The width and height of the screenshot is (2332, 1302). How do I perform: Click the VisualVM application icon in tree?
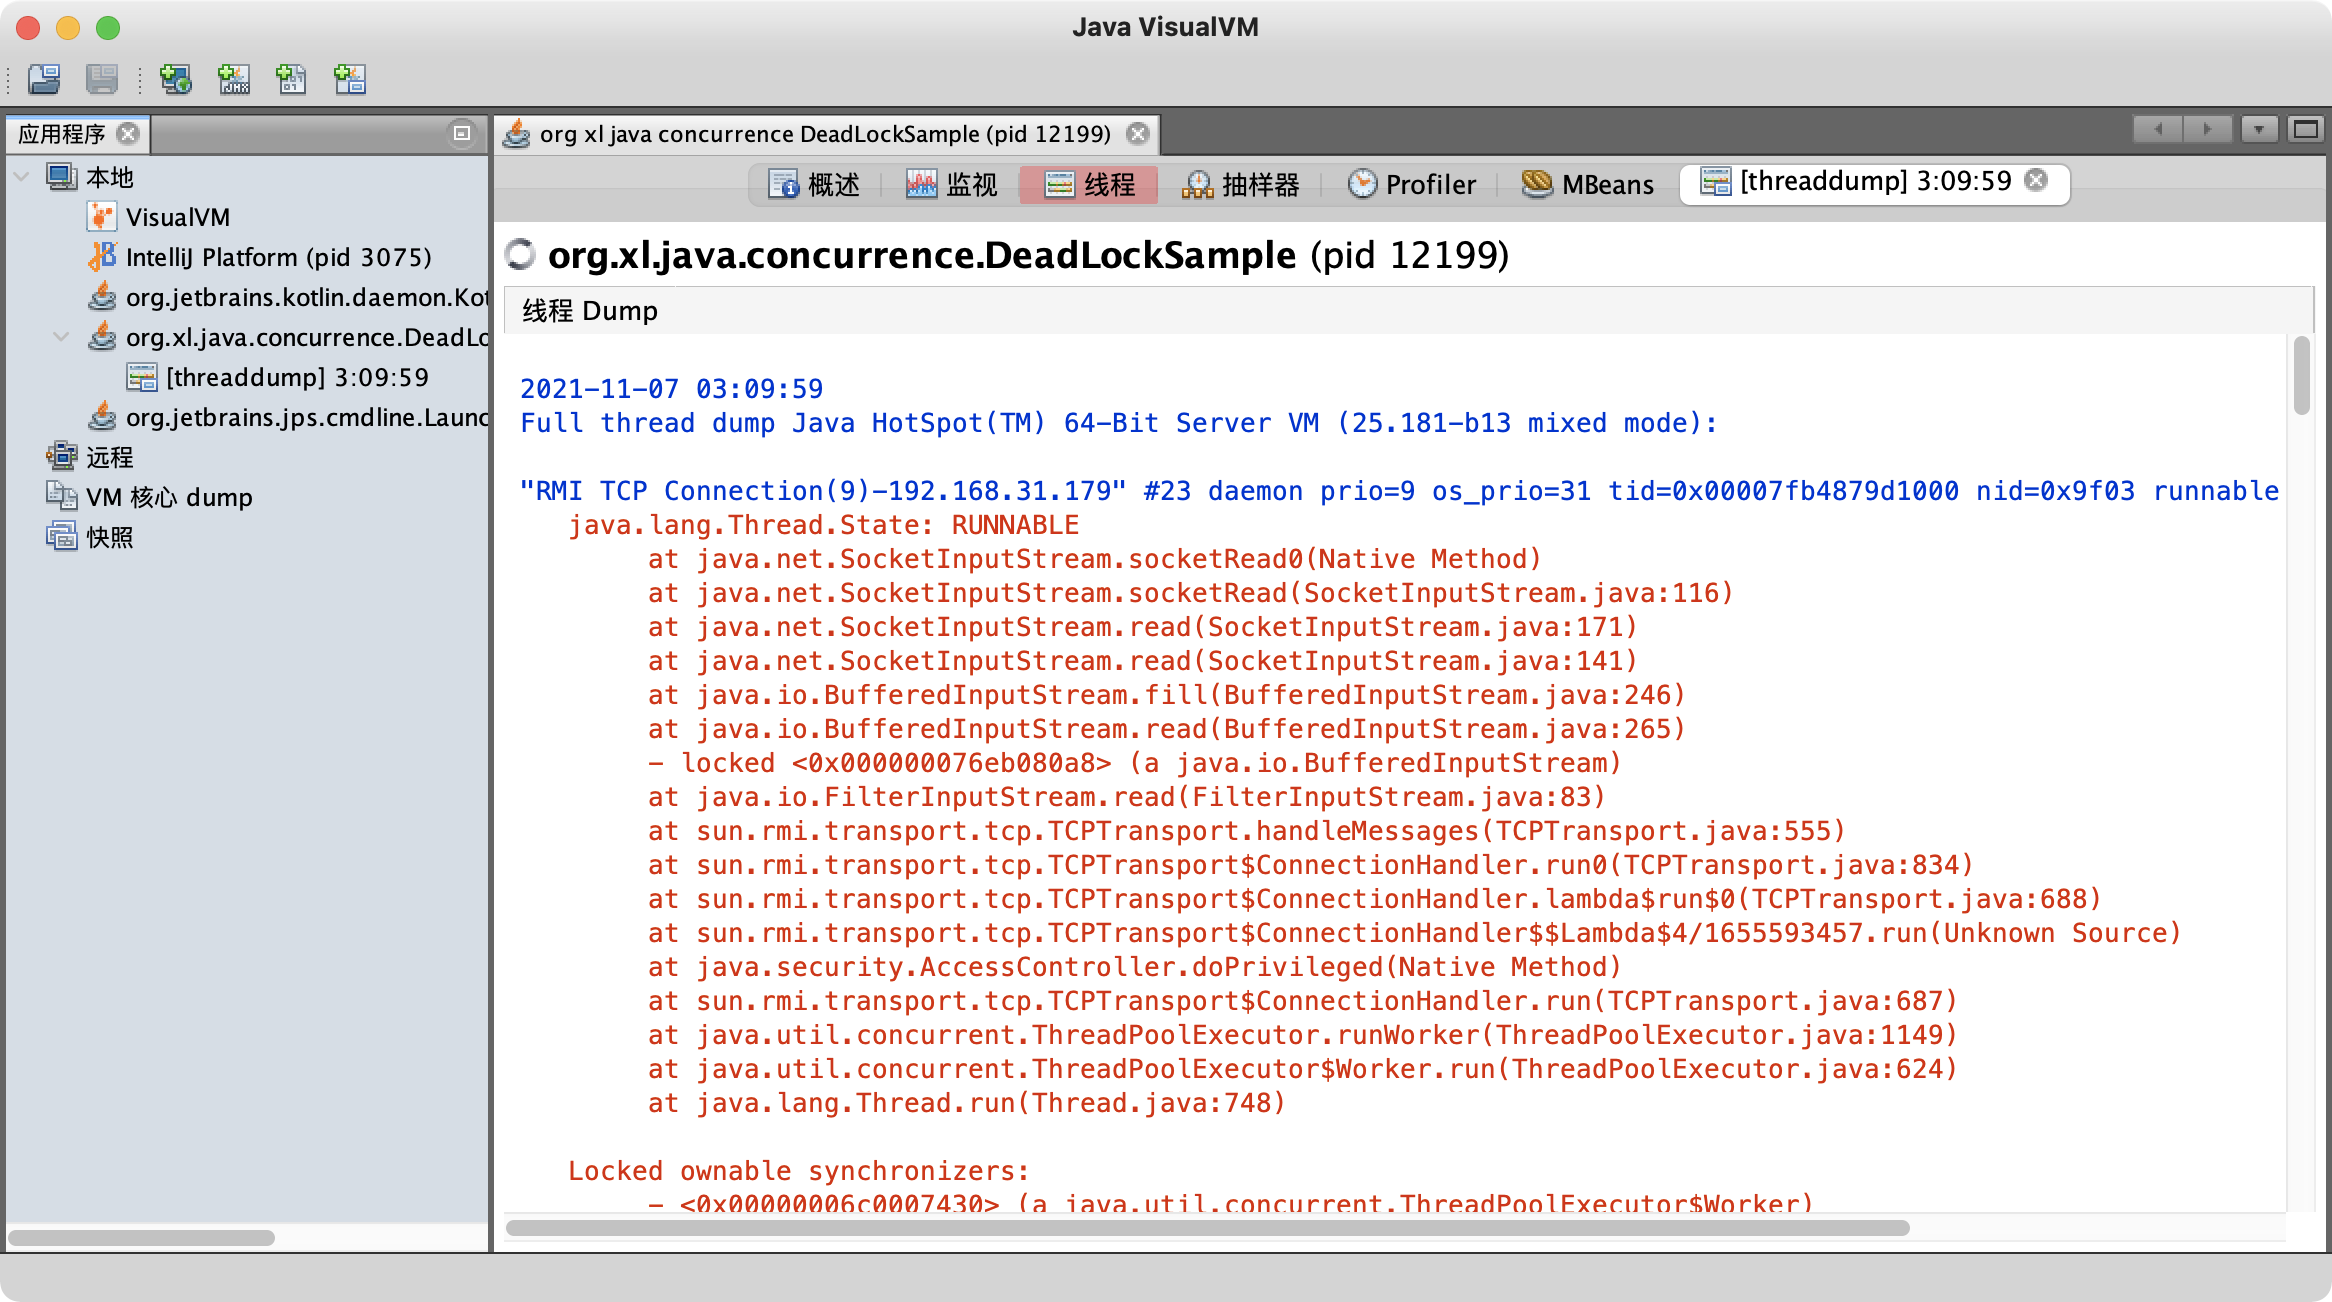[x=101, y=217]
